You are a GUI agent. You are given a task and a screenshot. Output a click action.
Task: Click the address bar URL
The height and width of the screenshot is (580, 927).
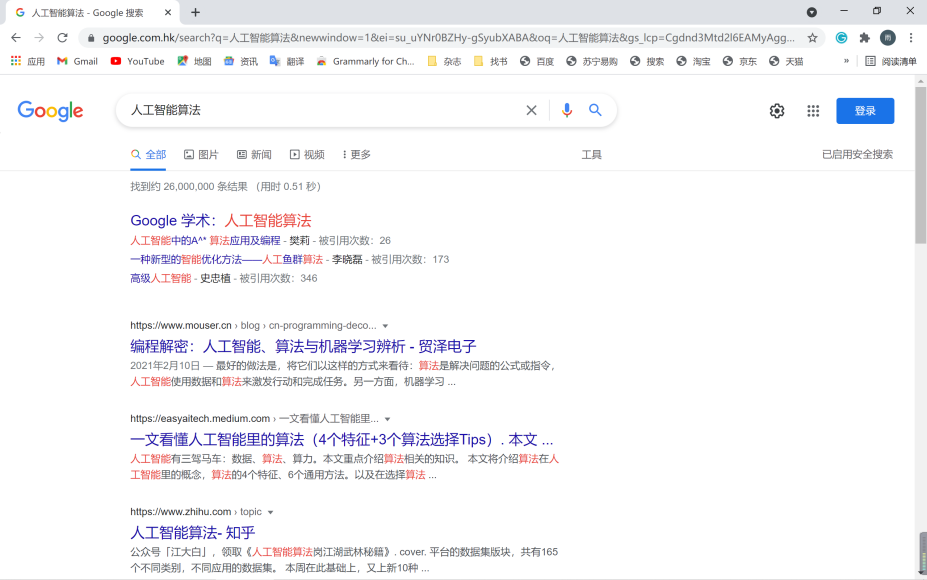tap(448, 38)
